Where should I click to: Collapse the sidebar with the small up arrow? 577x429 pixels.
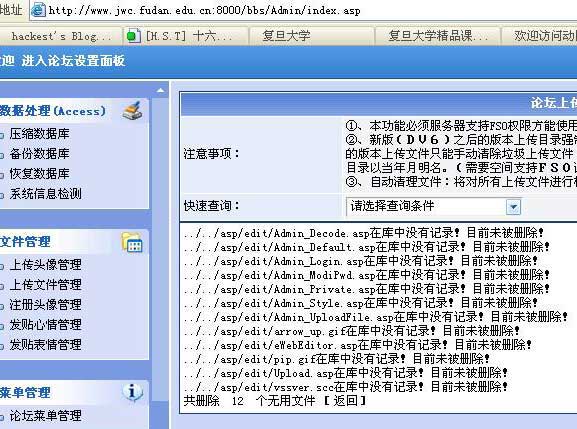(160, 90)
